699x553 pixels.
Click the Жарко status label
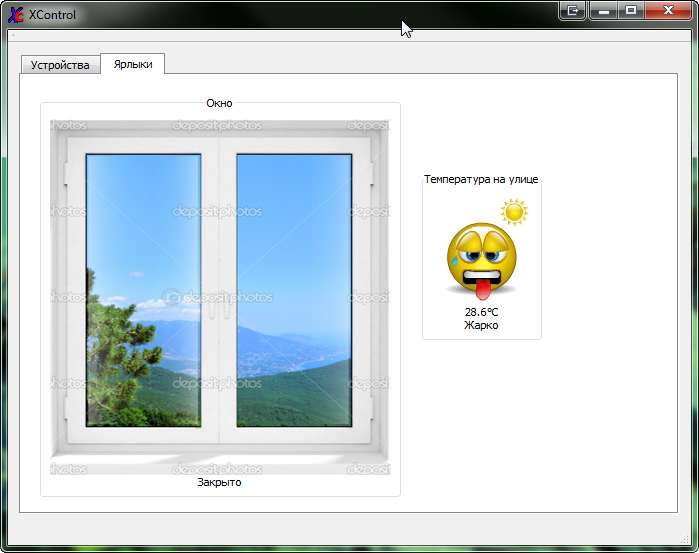(x=481, y=325)
